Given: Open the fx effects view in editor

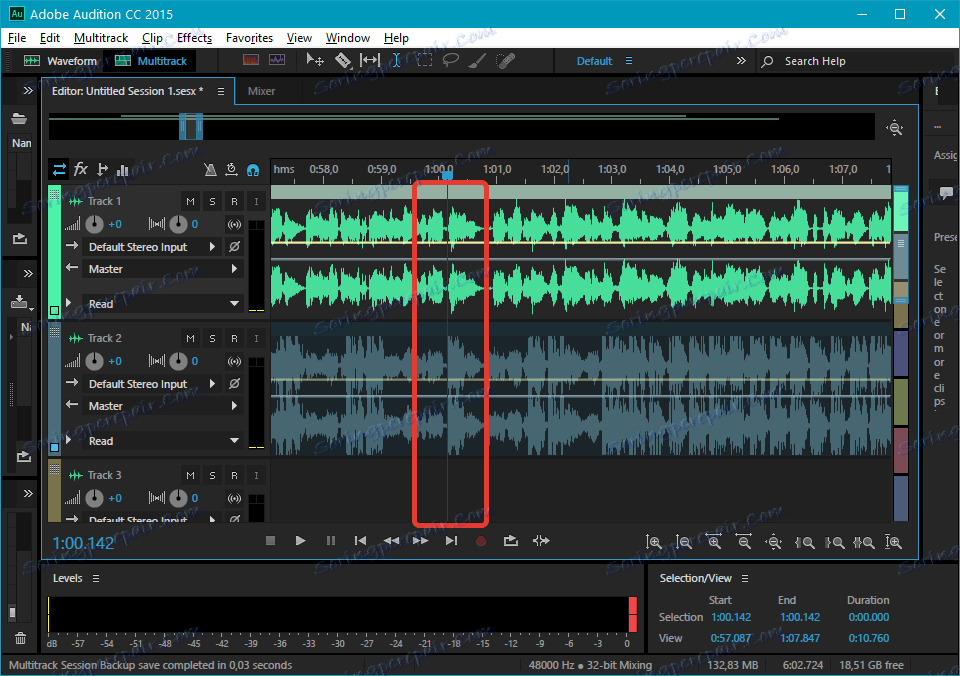Looking at the screenshot, I should point(81,170).
